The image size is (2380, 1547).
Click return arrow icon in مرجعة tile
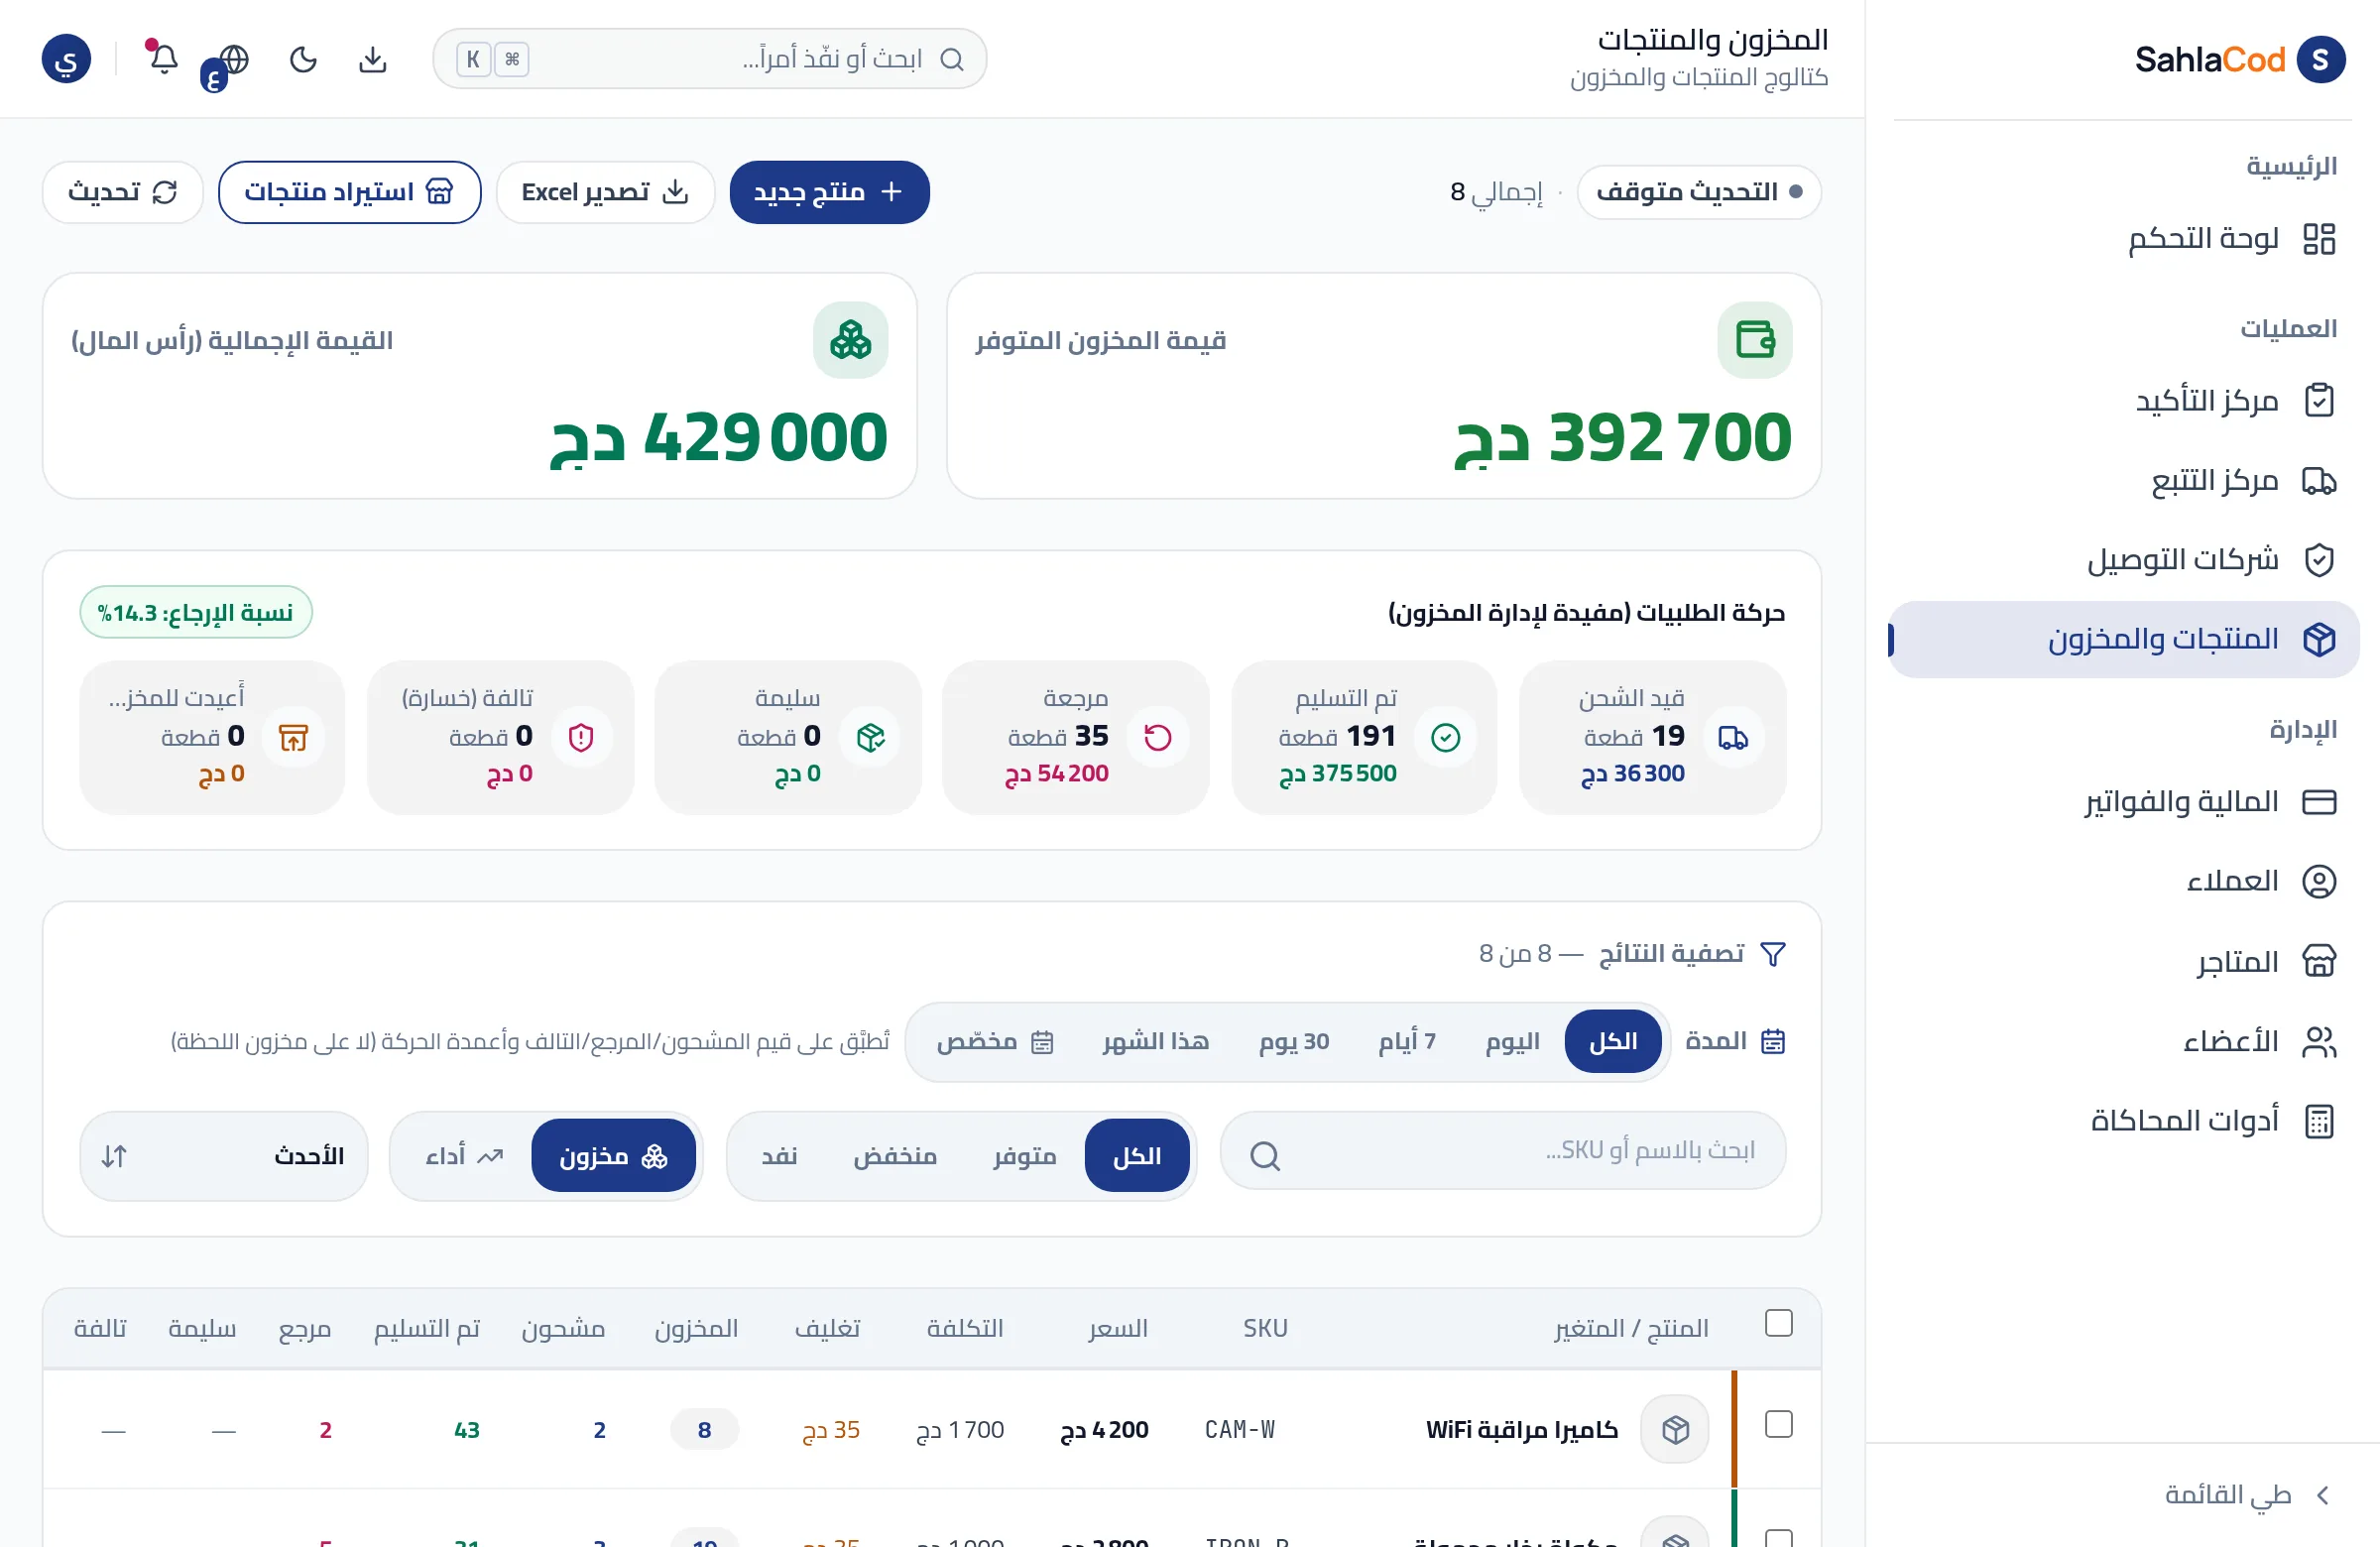tap(1158, 738)
